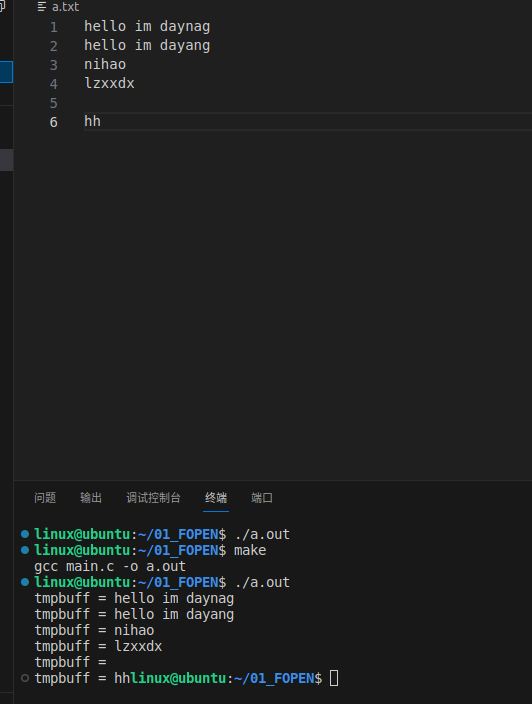Click blue dot beside second ./a.out command

(25, 582)
